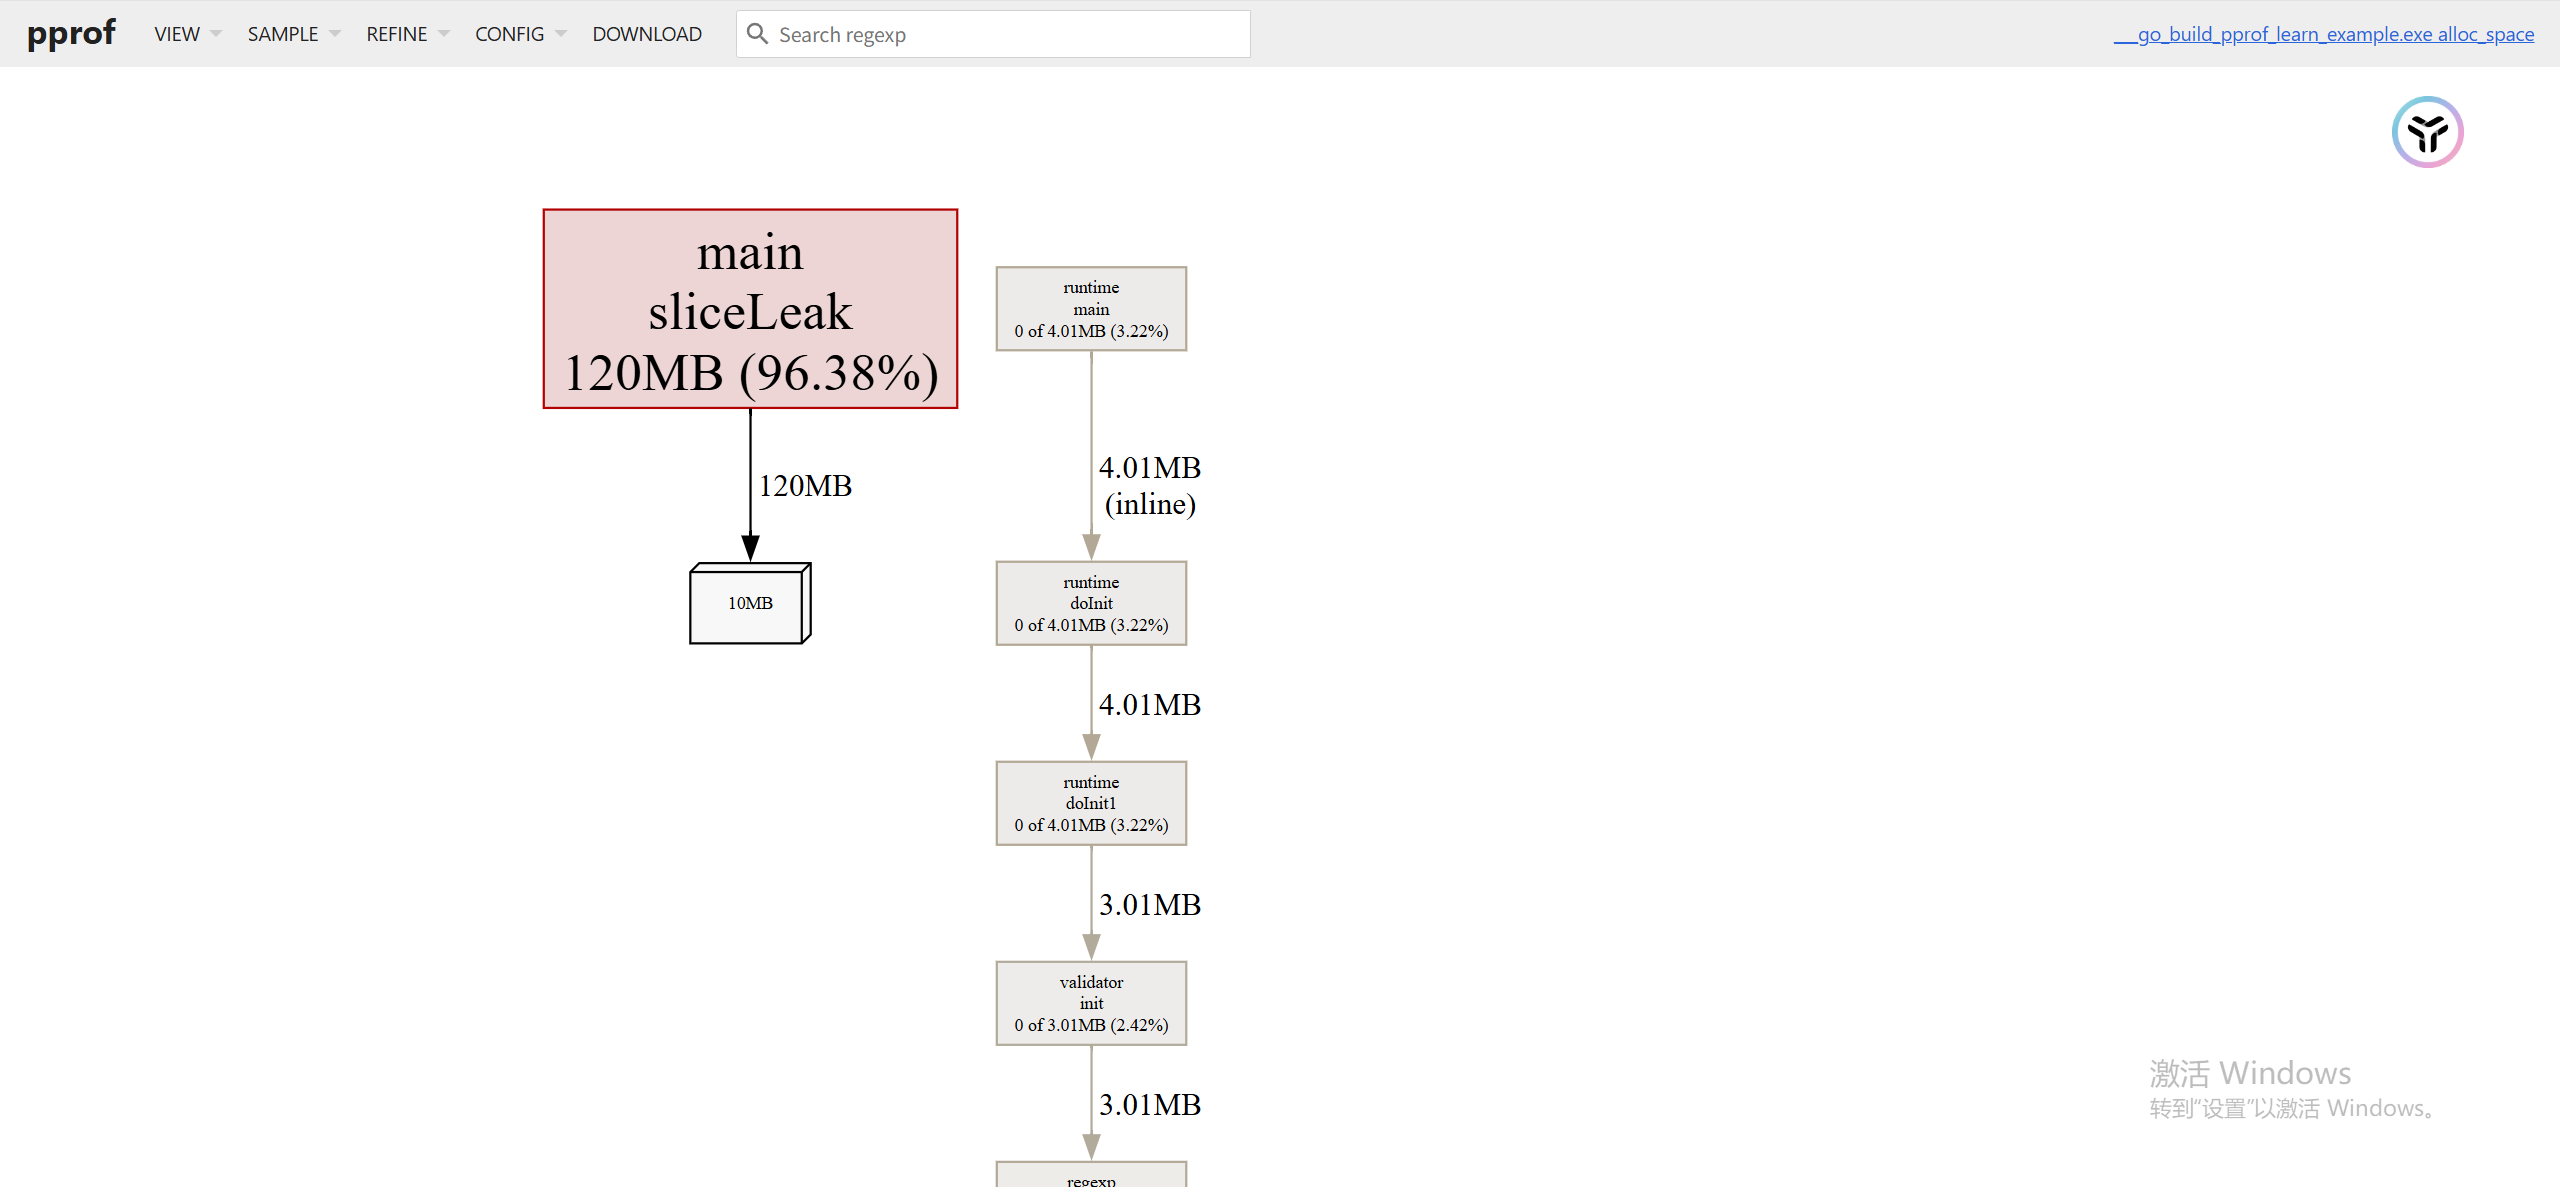The image size is (2560, 1187).
Task: Click the search magnifier icon
Action: pos(757,34)
